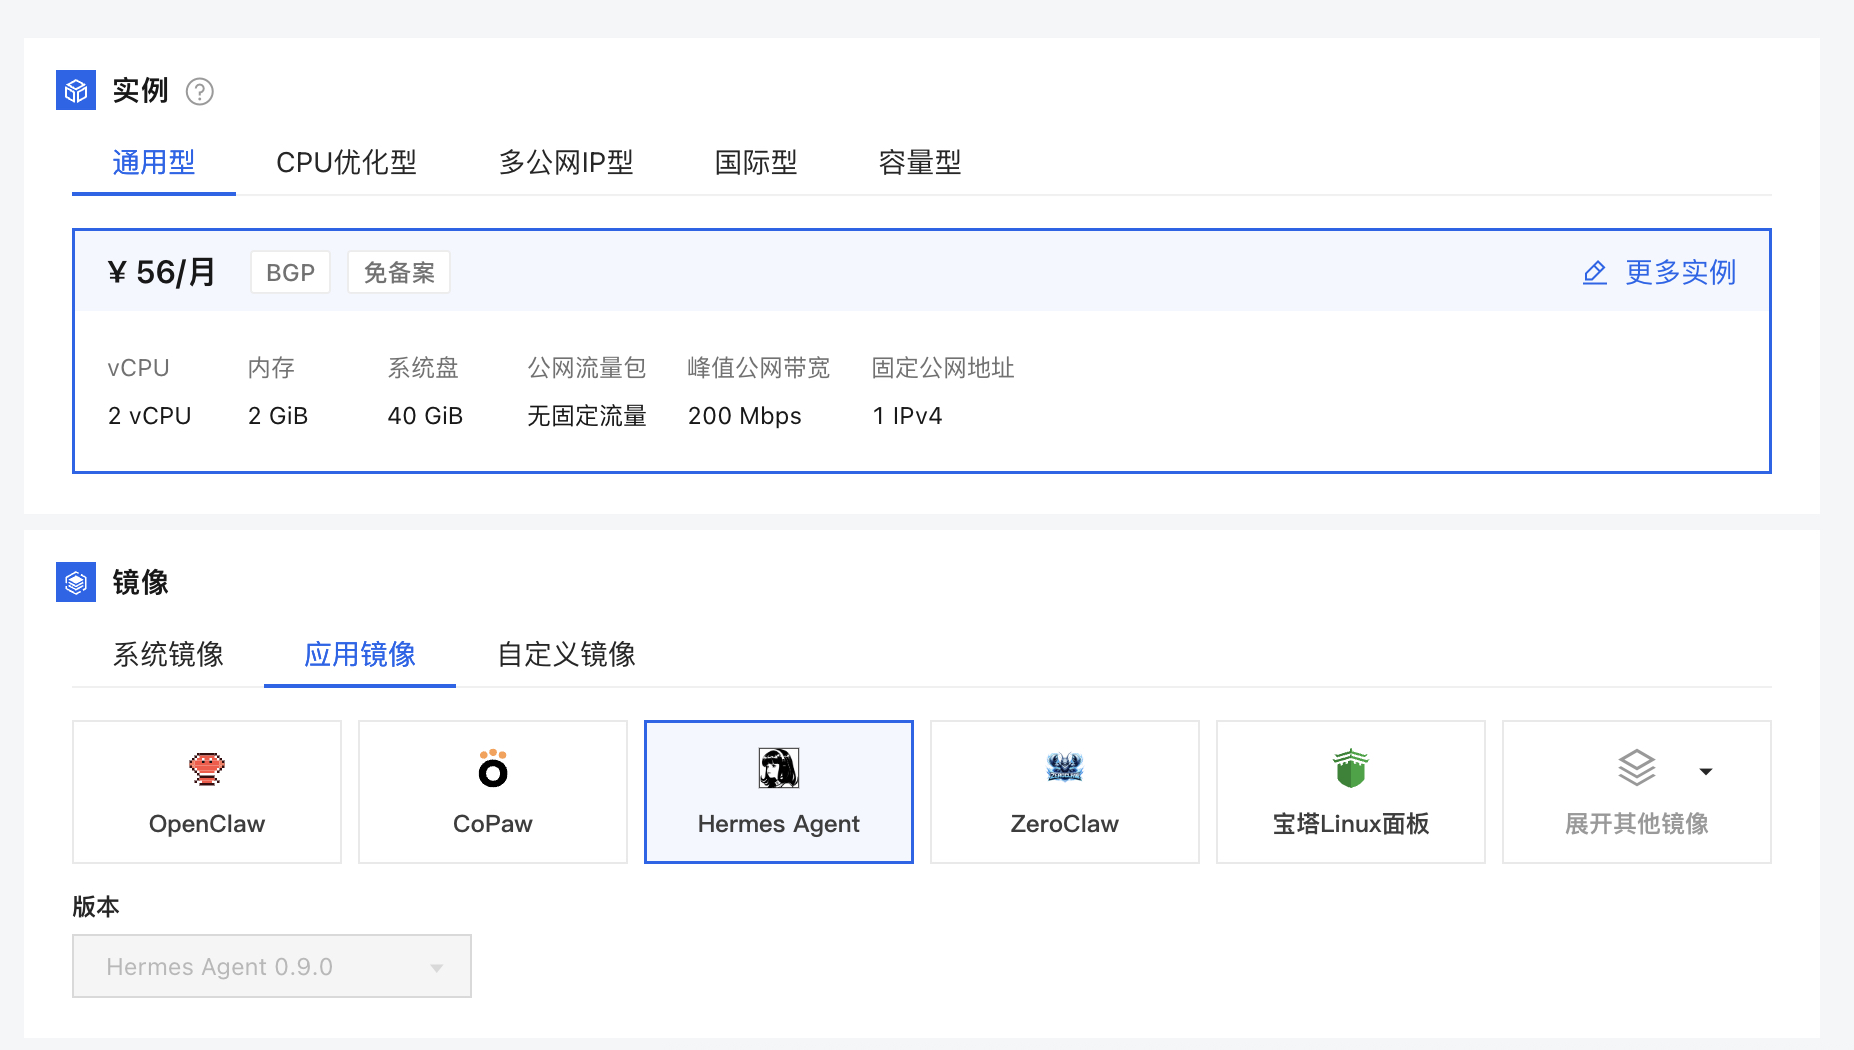Expand 展开其他镜像 via its arrow

tap(1706, 770)
